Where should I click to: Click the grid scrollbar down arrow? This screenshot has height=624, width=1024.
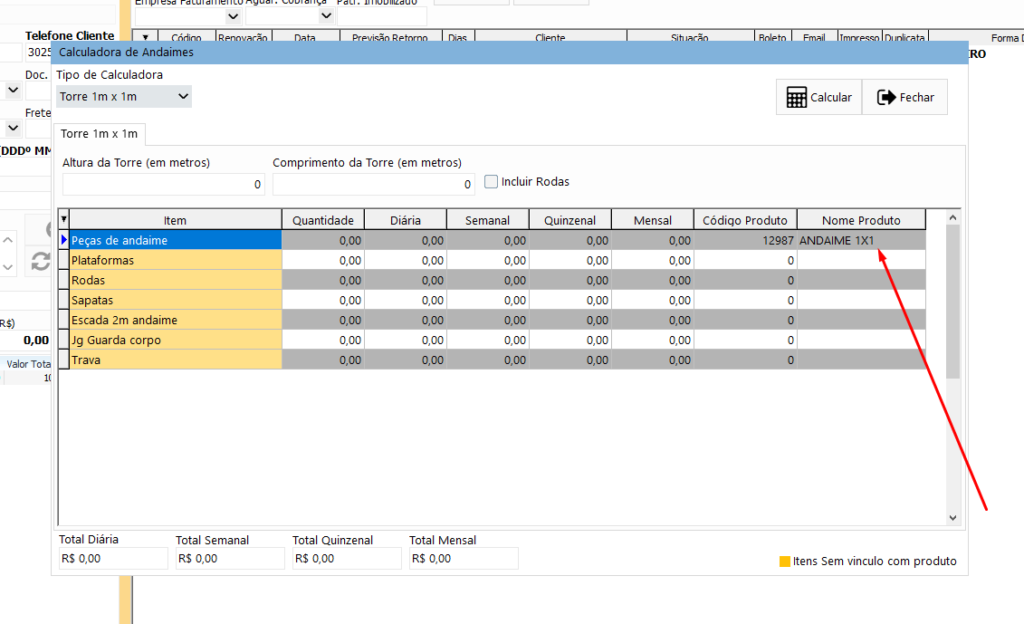click(953, 518)
